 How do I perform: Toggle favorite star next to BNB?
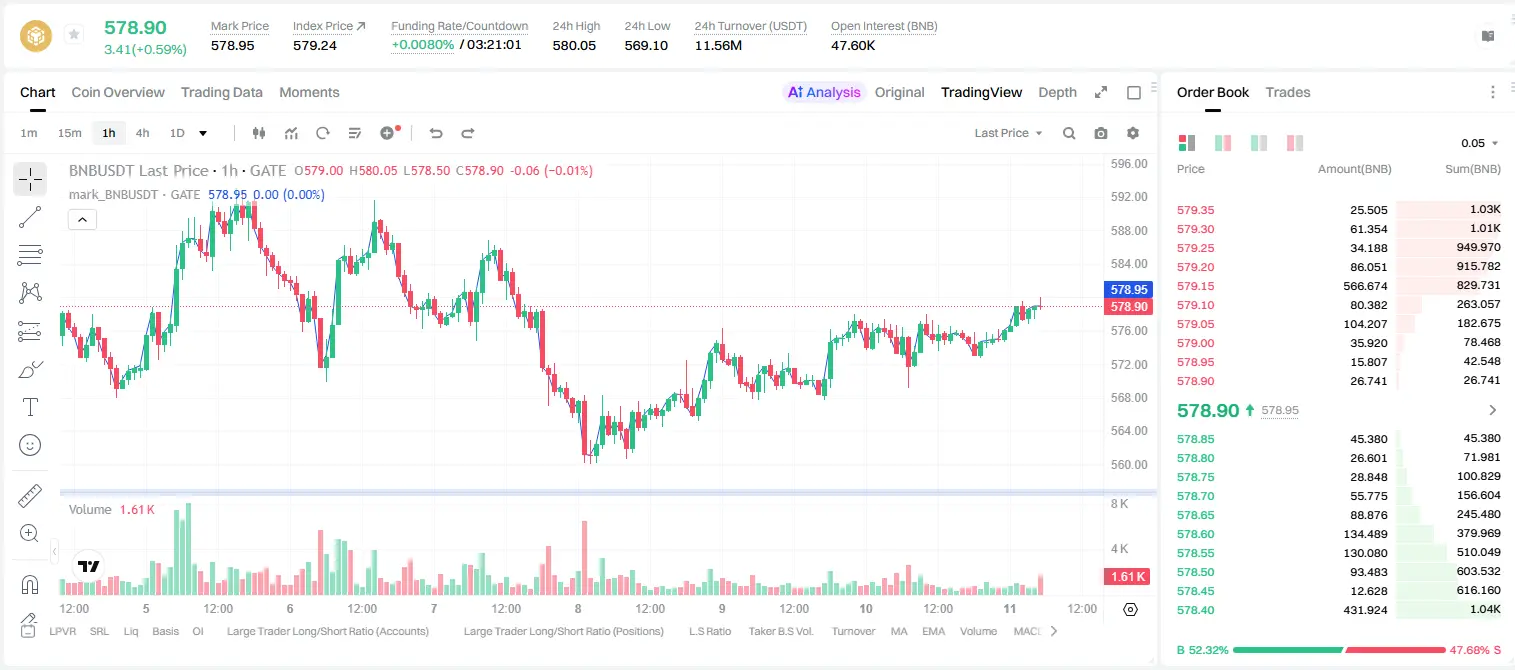[x=74, y=35]
